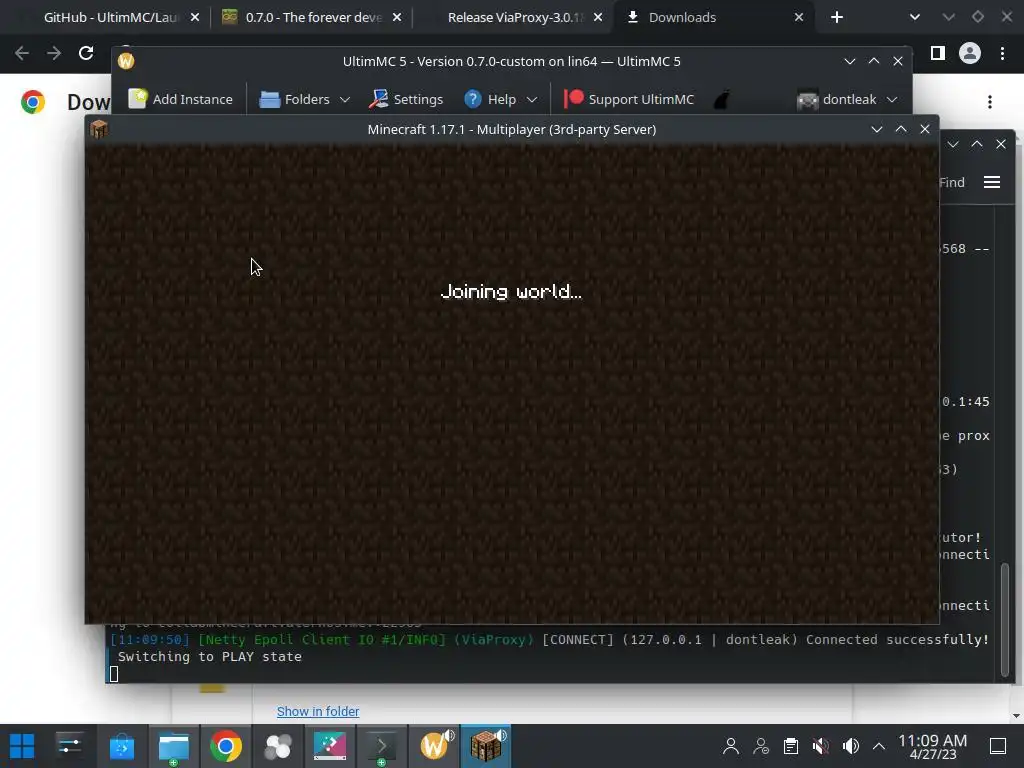The width and height of the screenshot is (1024, 768).
Task: Open the file manager from the taskbar
Action: tap(174, 746)
